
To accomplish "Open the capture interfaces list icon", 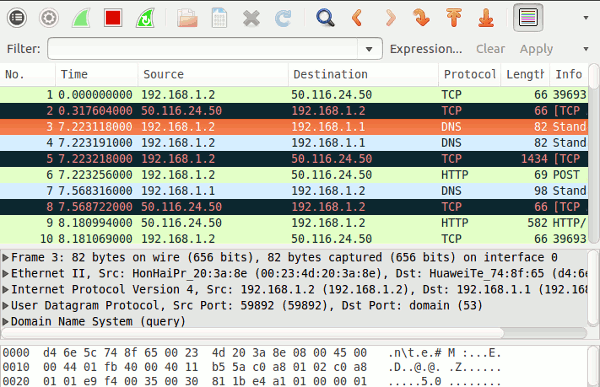I will pyautogui.click(x=17, y=18).
